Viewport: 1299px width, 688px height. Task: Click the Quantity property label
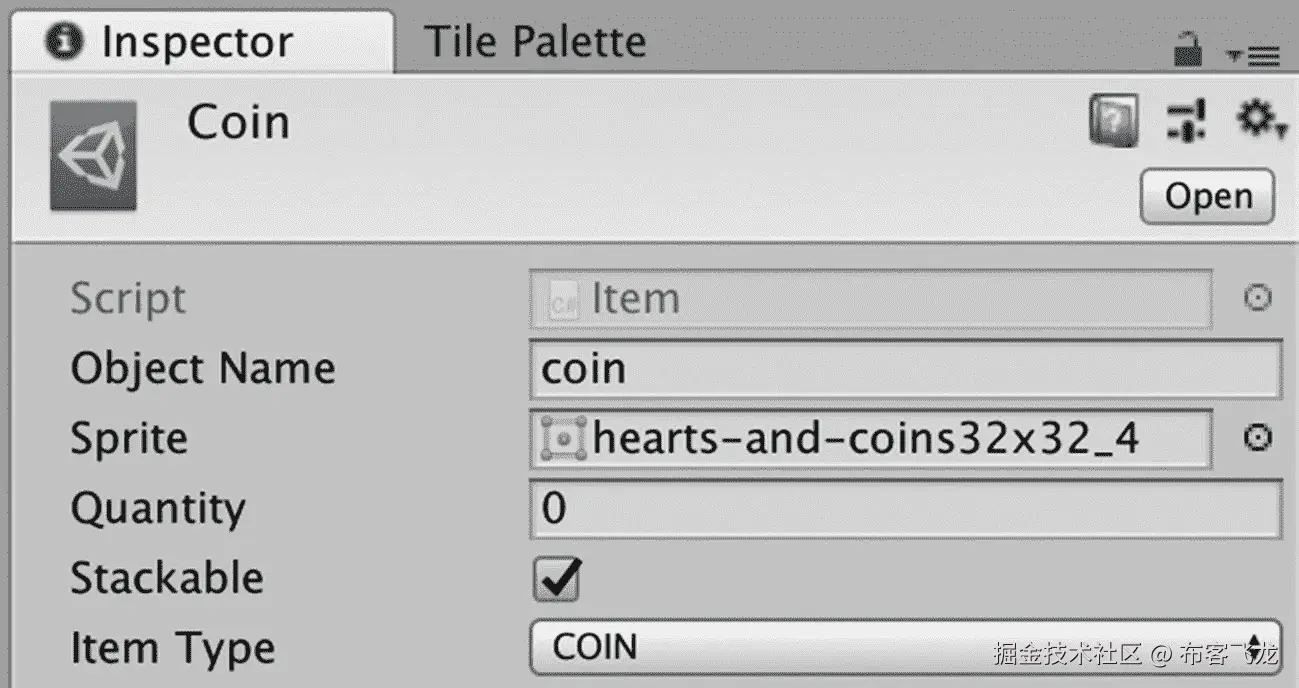click(158, 509)
